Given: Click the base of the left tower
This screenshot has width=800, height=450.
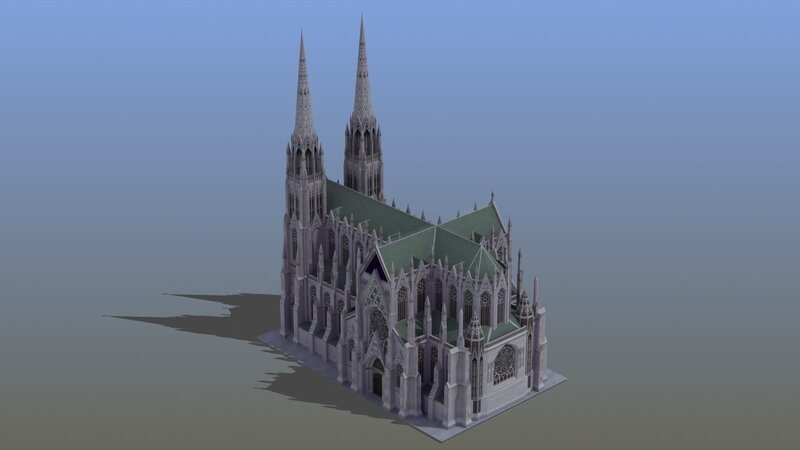Looking at the screenshot, I should pos(292,310).
